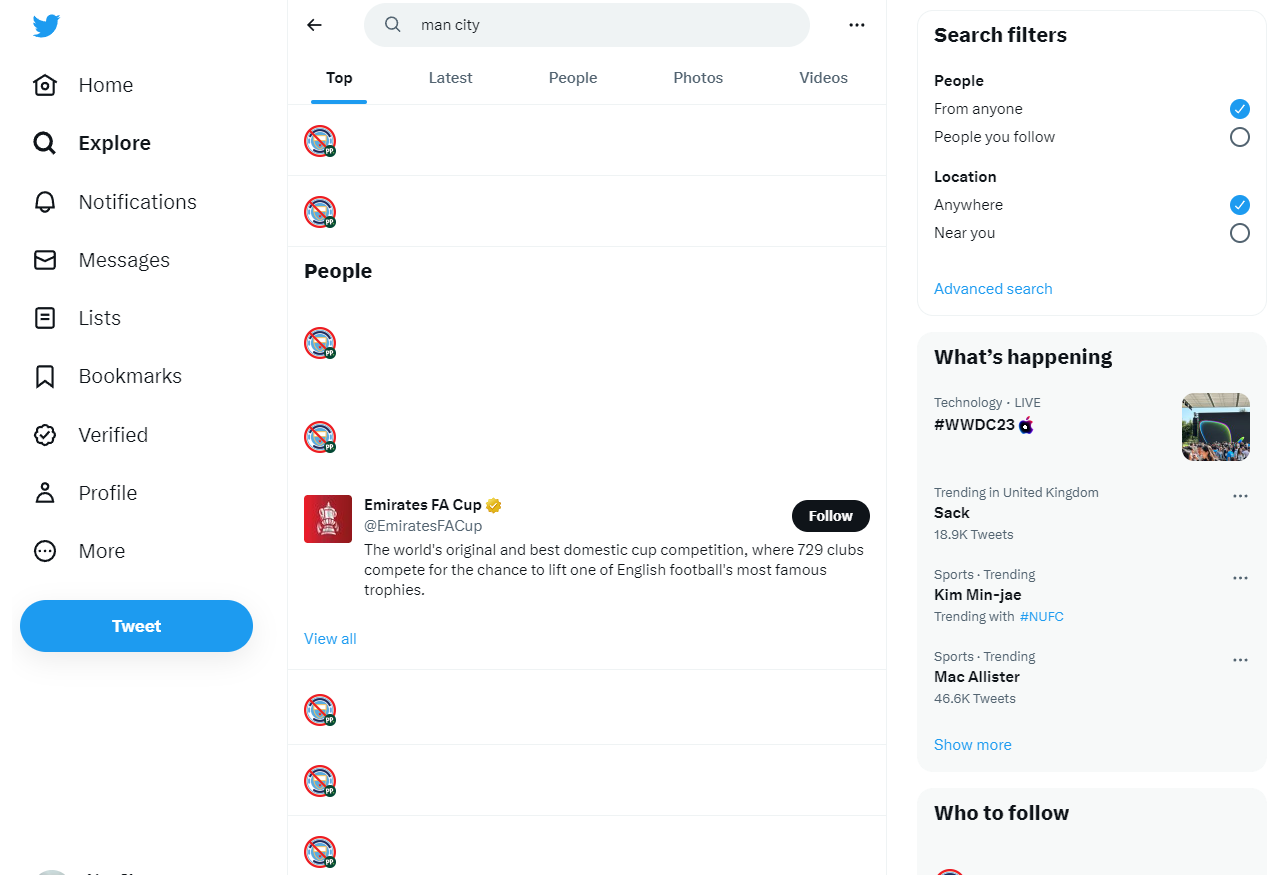Switch to the Latest tab
Viewport: 1277px width, 875px height.
450,78
